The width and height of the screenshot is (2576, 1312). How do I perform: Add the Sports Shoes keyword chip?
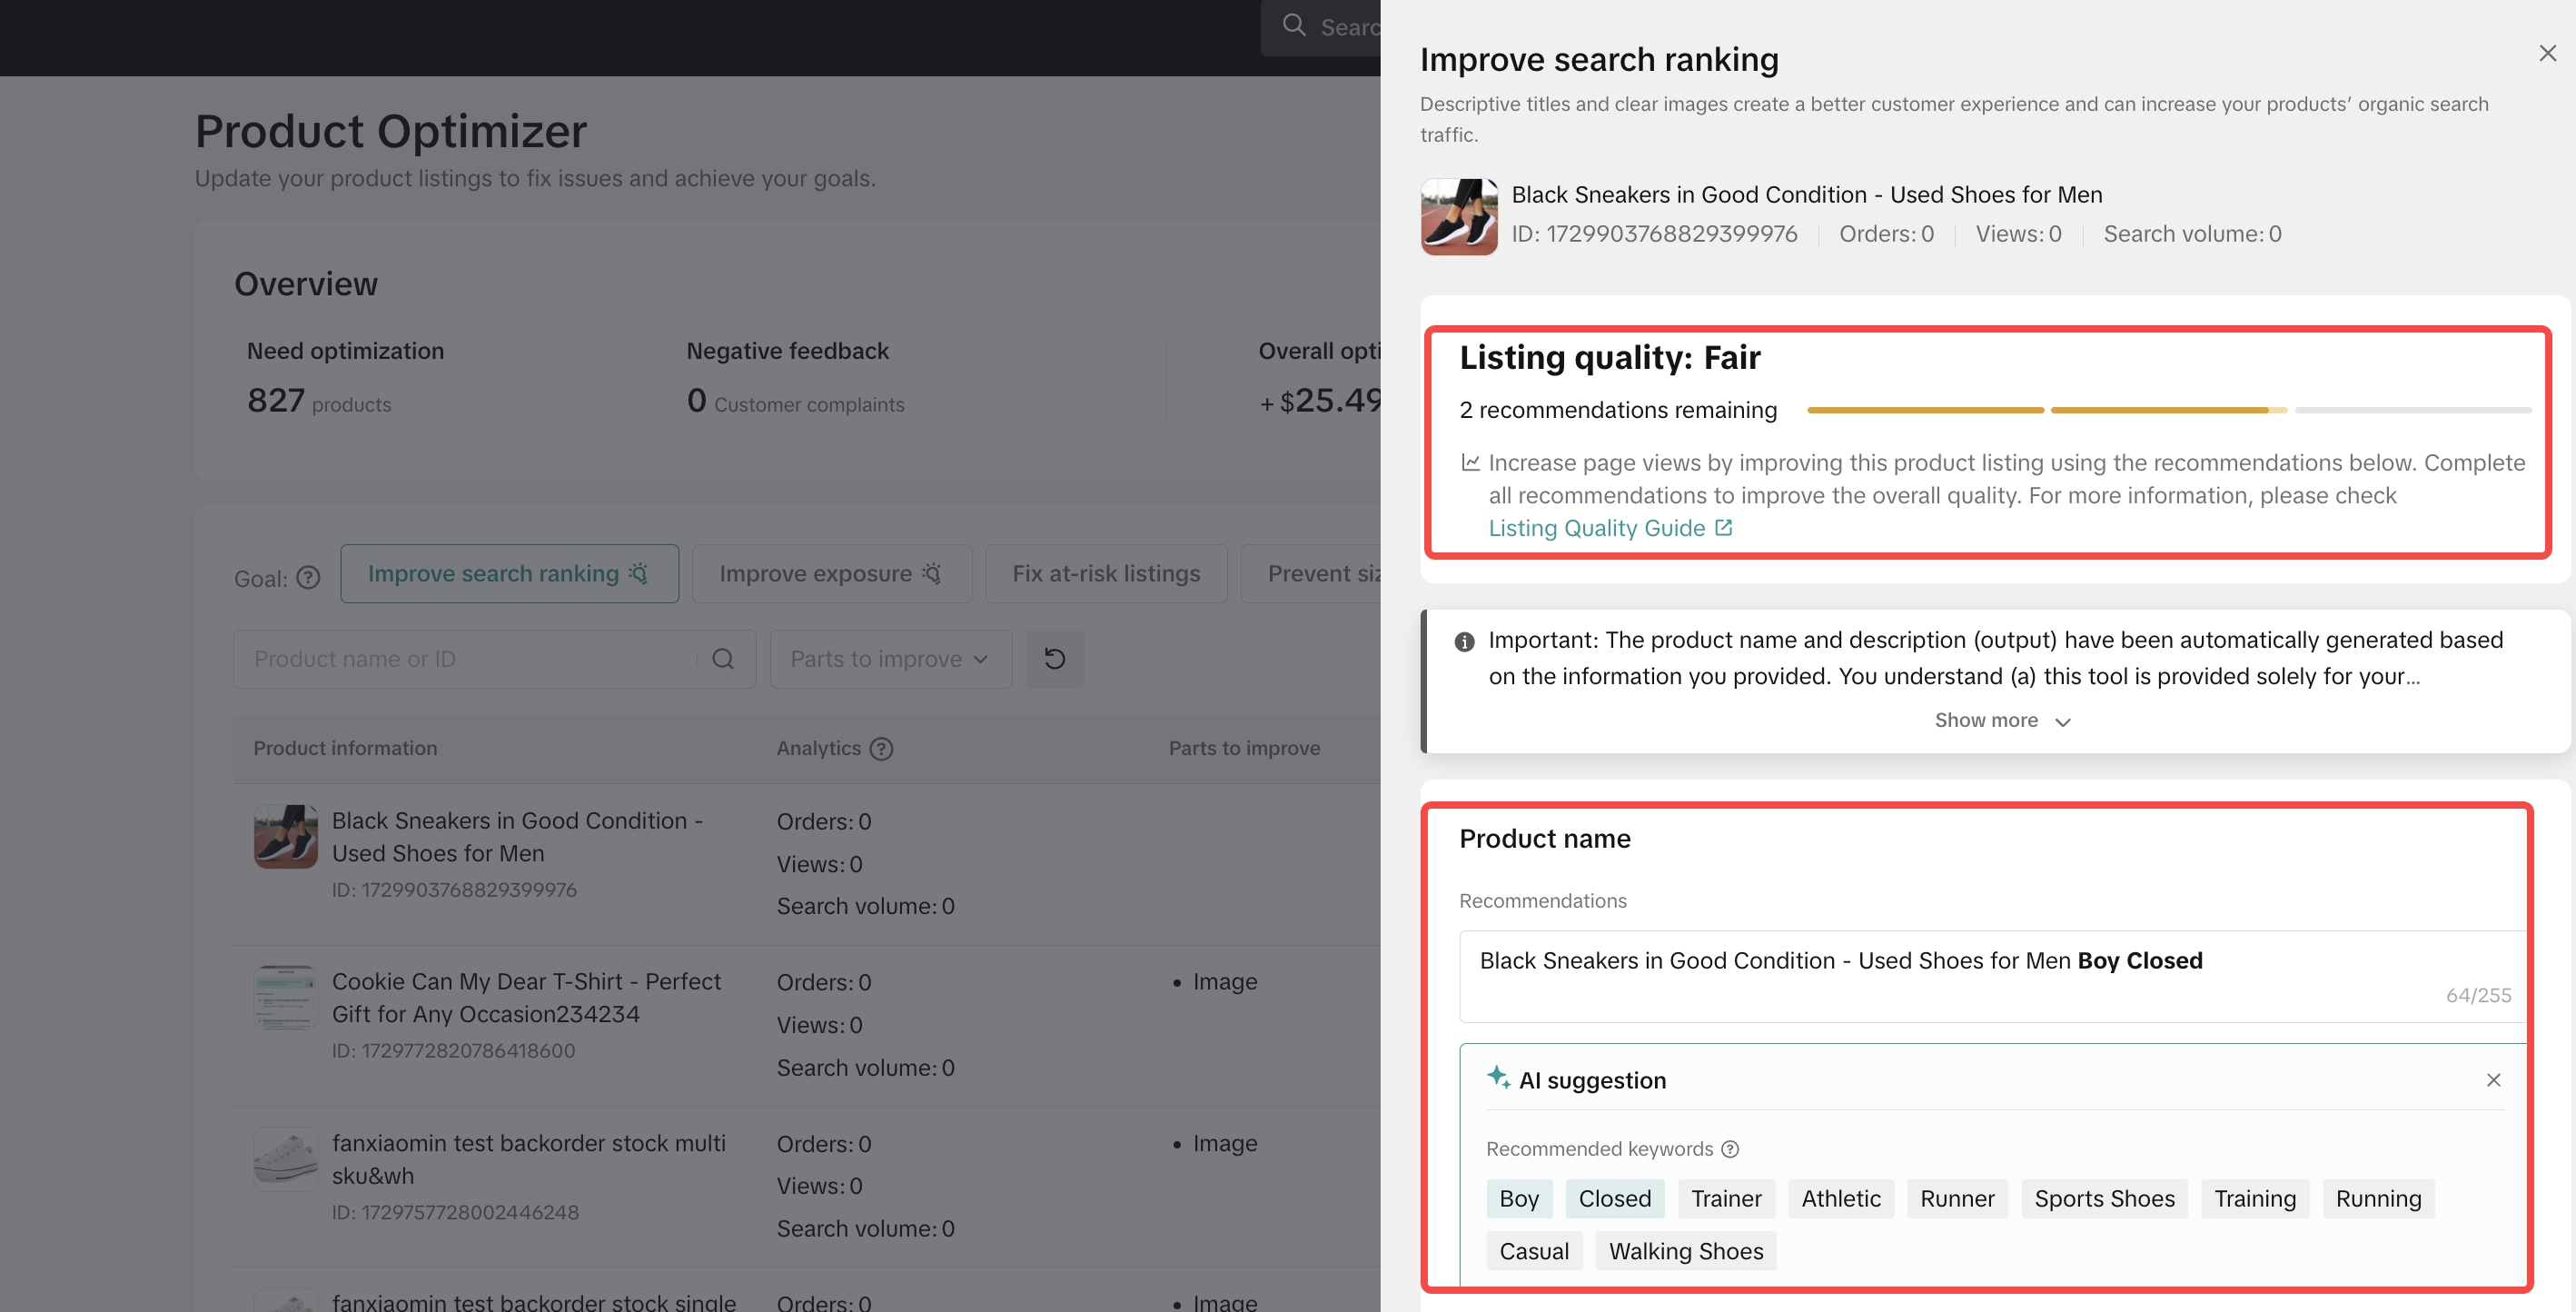[2104, 1198]
